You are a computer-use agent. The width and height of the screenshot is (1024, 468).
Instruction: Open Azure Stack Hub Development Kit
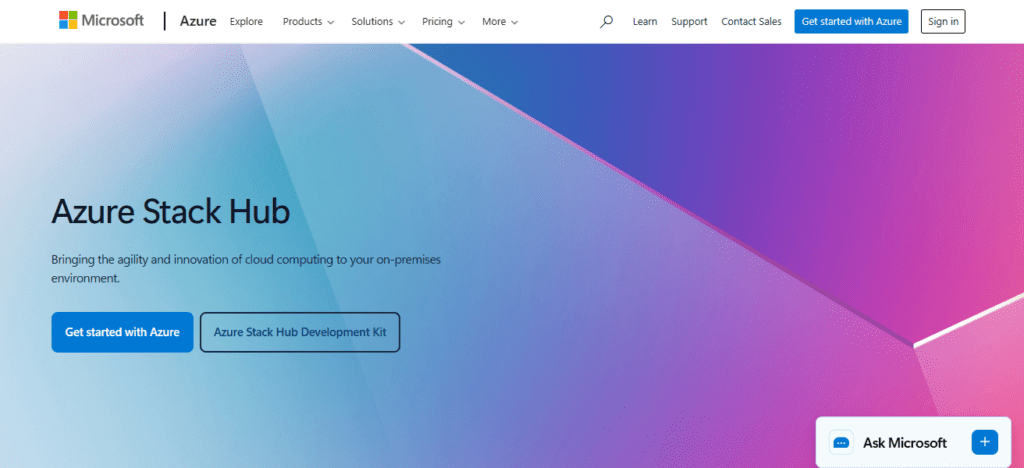300,332
